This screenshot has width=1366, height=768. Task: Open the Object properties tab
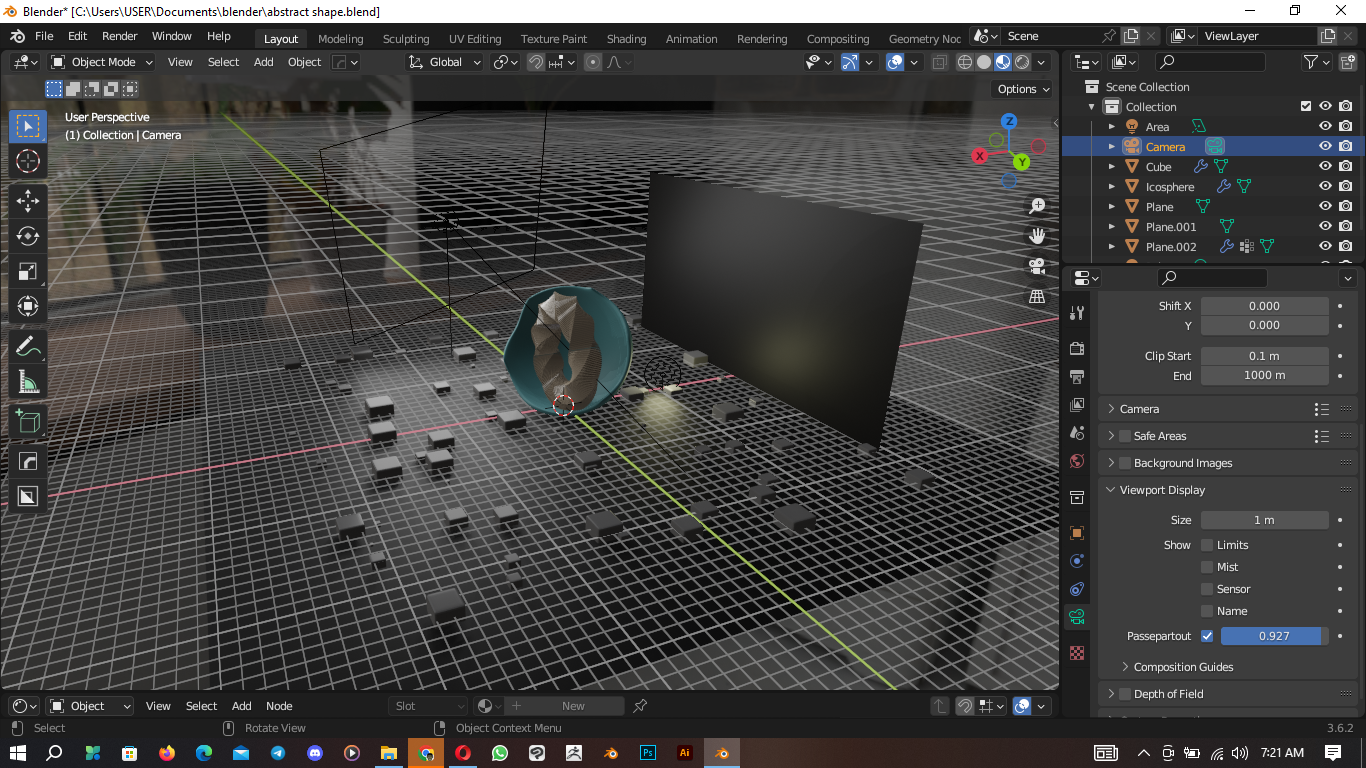(1077, 533)
